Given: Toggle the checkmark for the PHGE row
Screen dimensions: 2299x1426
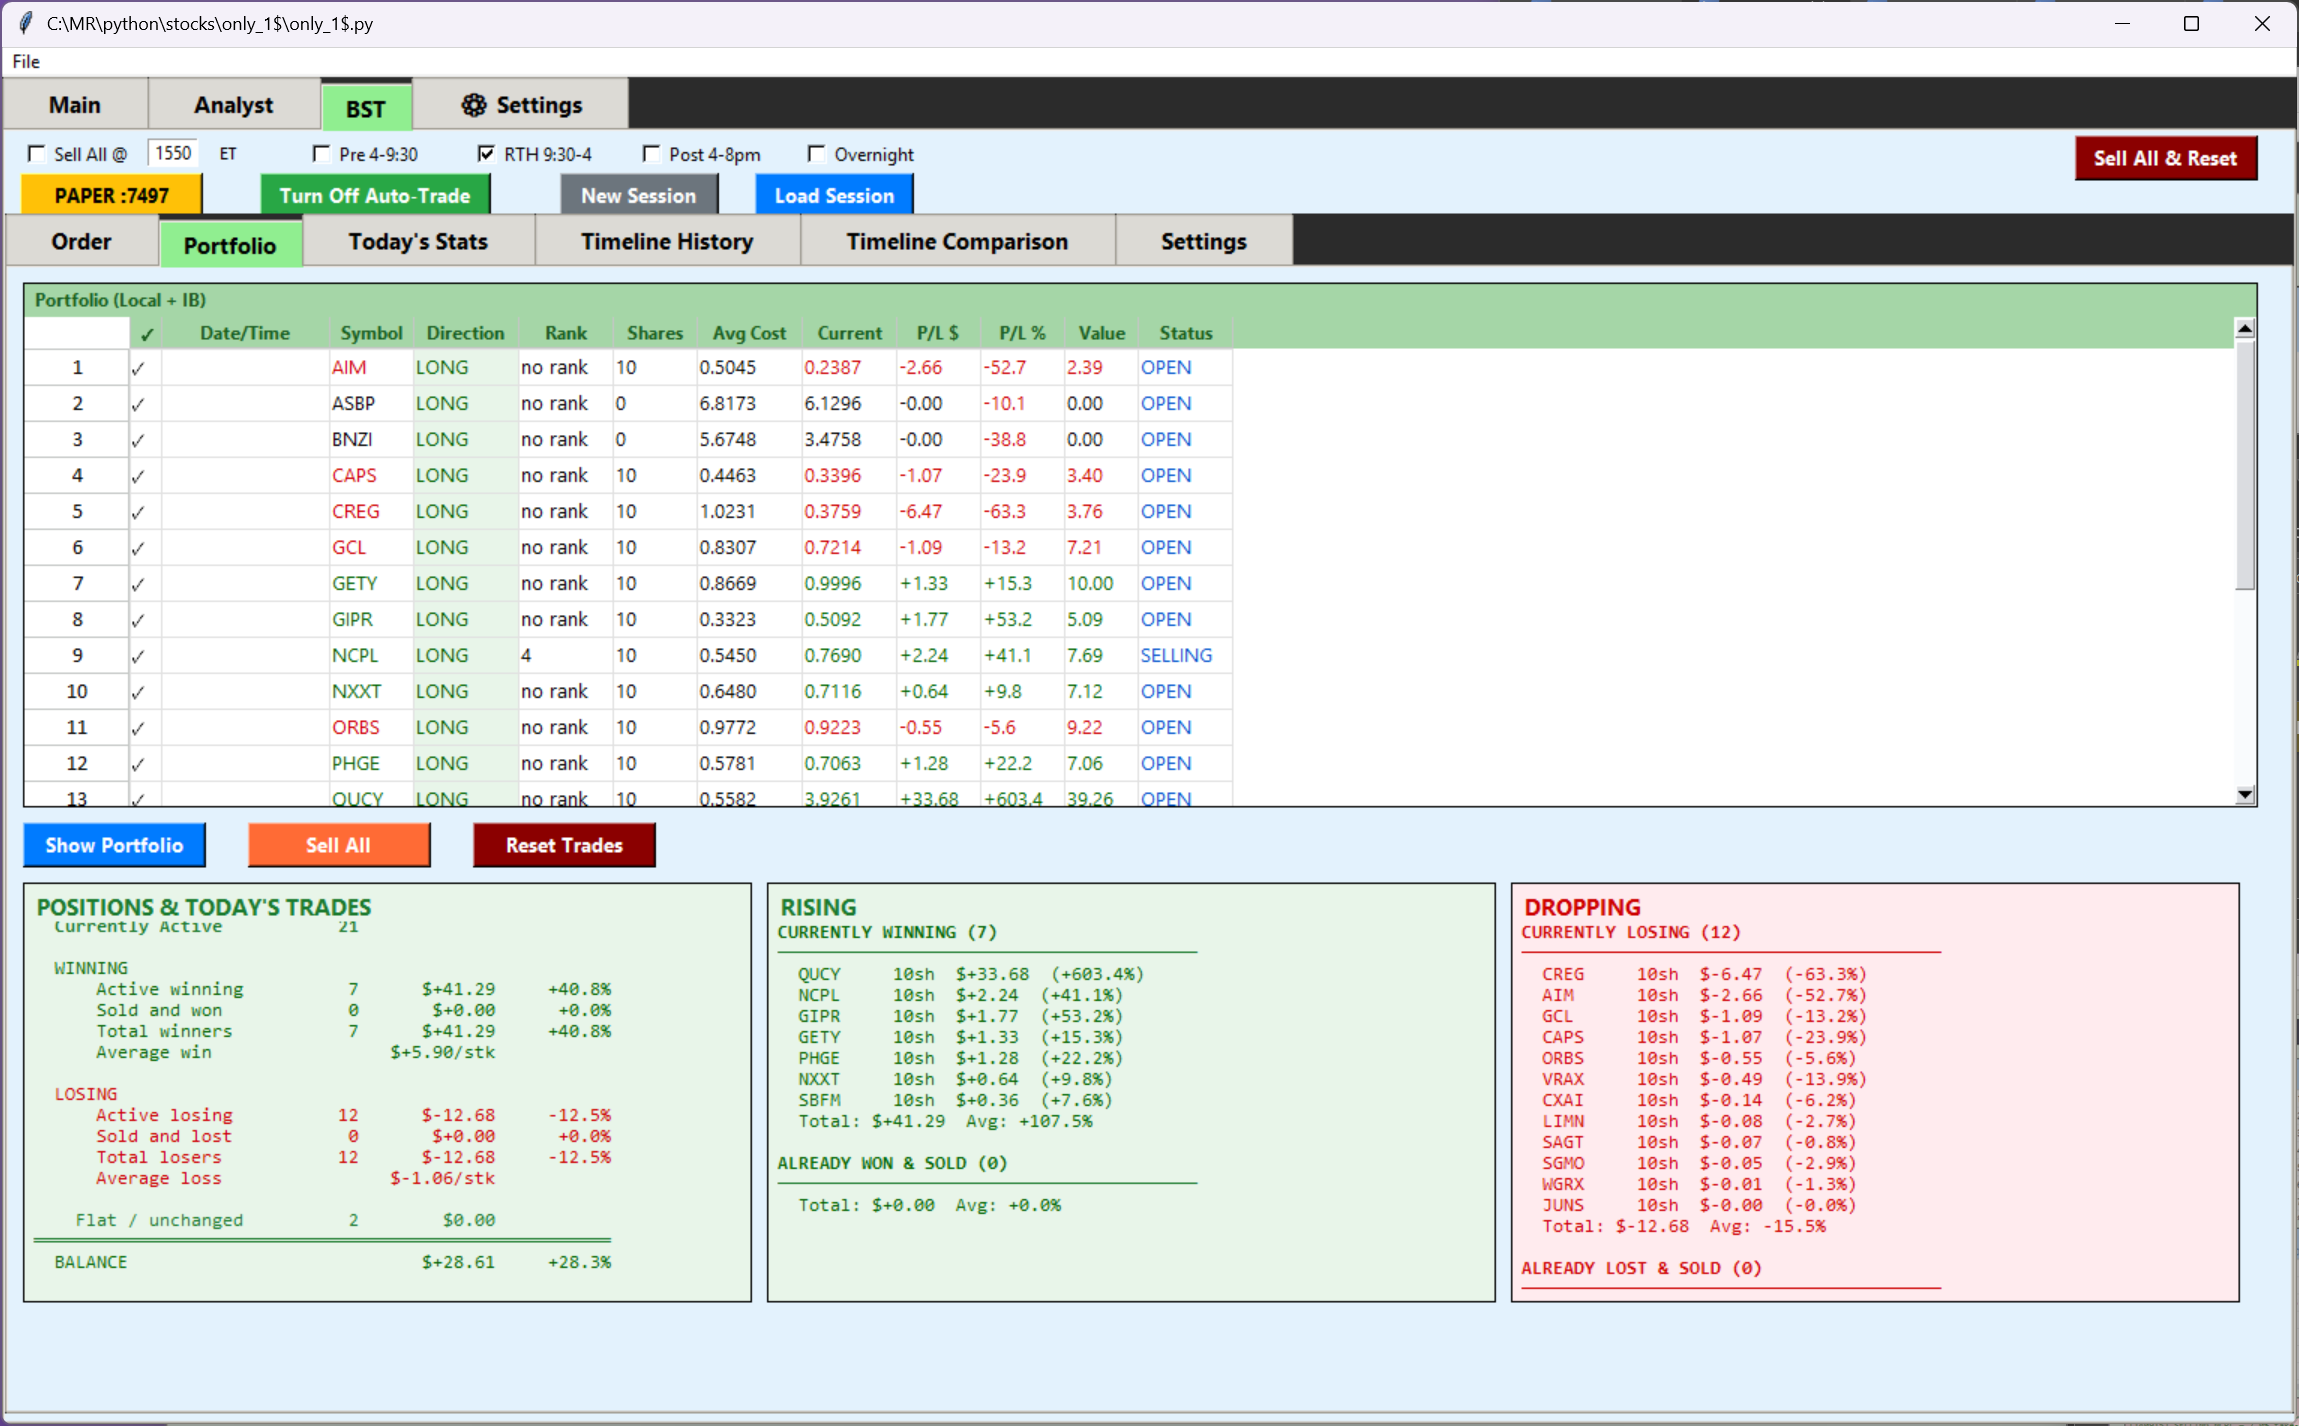Looking at the screenshot, I should [x=138, y=764].
